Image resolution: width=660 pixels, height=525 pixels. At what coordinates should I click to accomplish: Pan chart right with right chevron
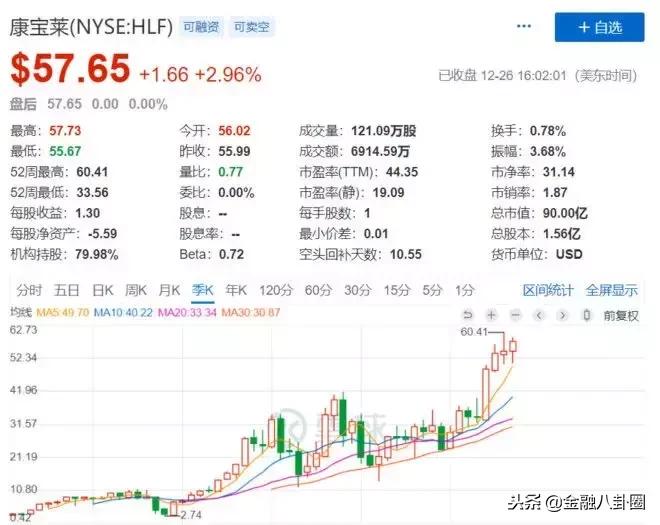563,315
